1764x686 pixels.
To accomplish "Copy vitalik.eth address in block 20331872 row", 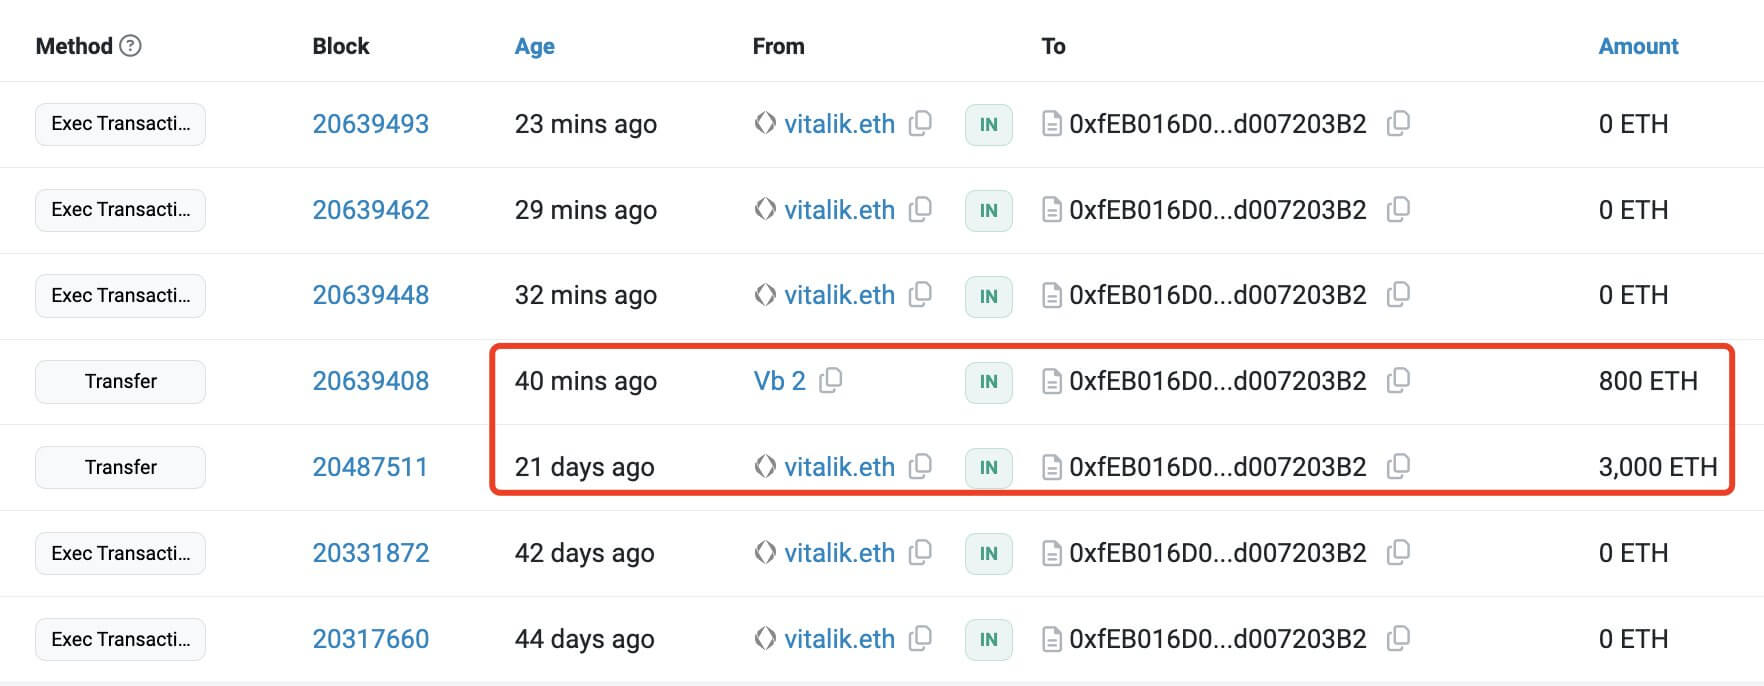I will (920, 553).
